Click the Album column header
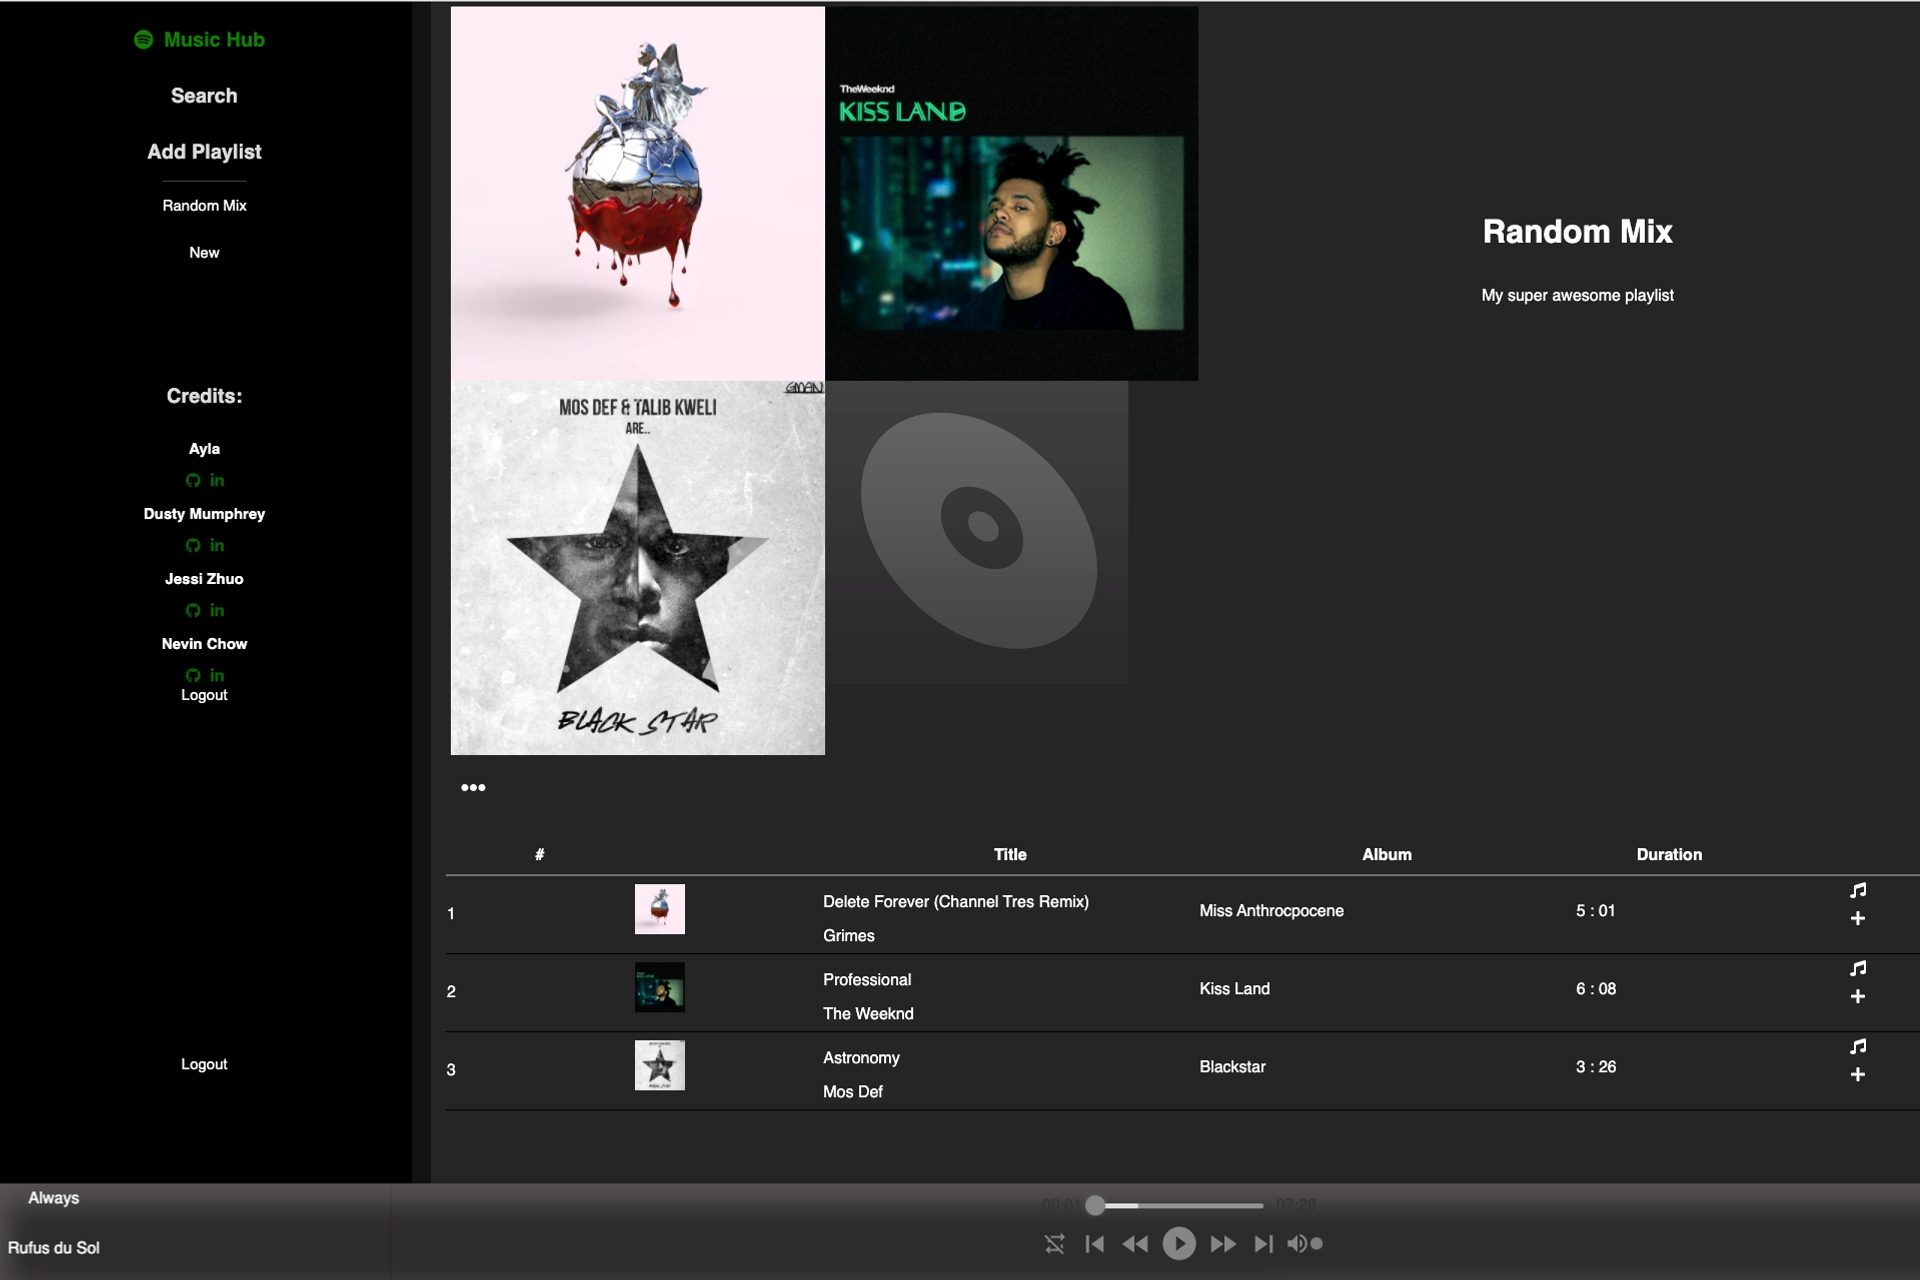 (x=1387, y=855)
